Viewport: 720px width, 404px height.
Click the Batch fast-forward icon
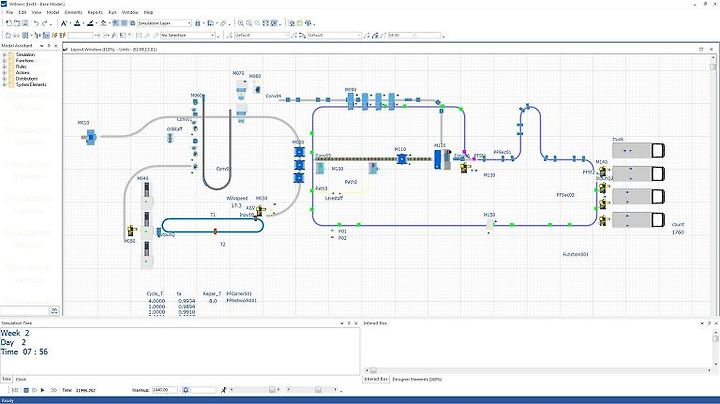(x=54, y=390)
